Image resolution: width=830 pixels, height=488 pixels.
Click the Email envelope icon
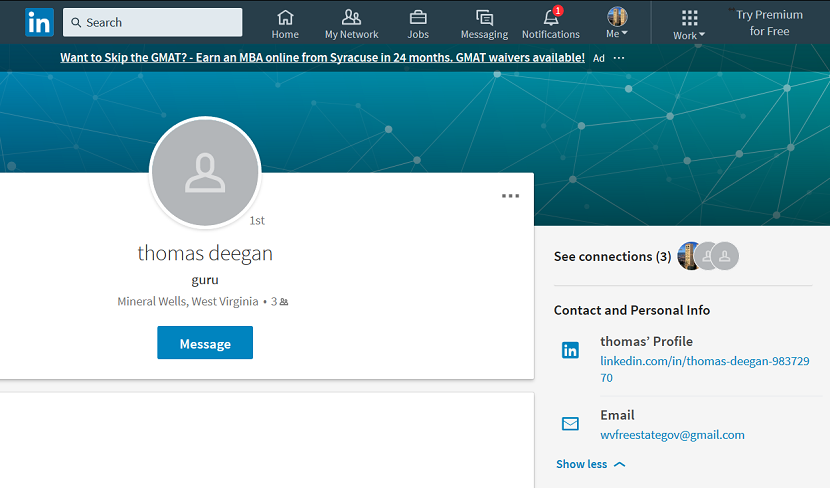coord(570,423)
